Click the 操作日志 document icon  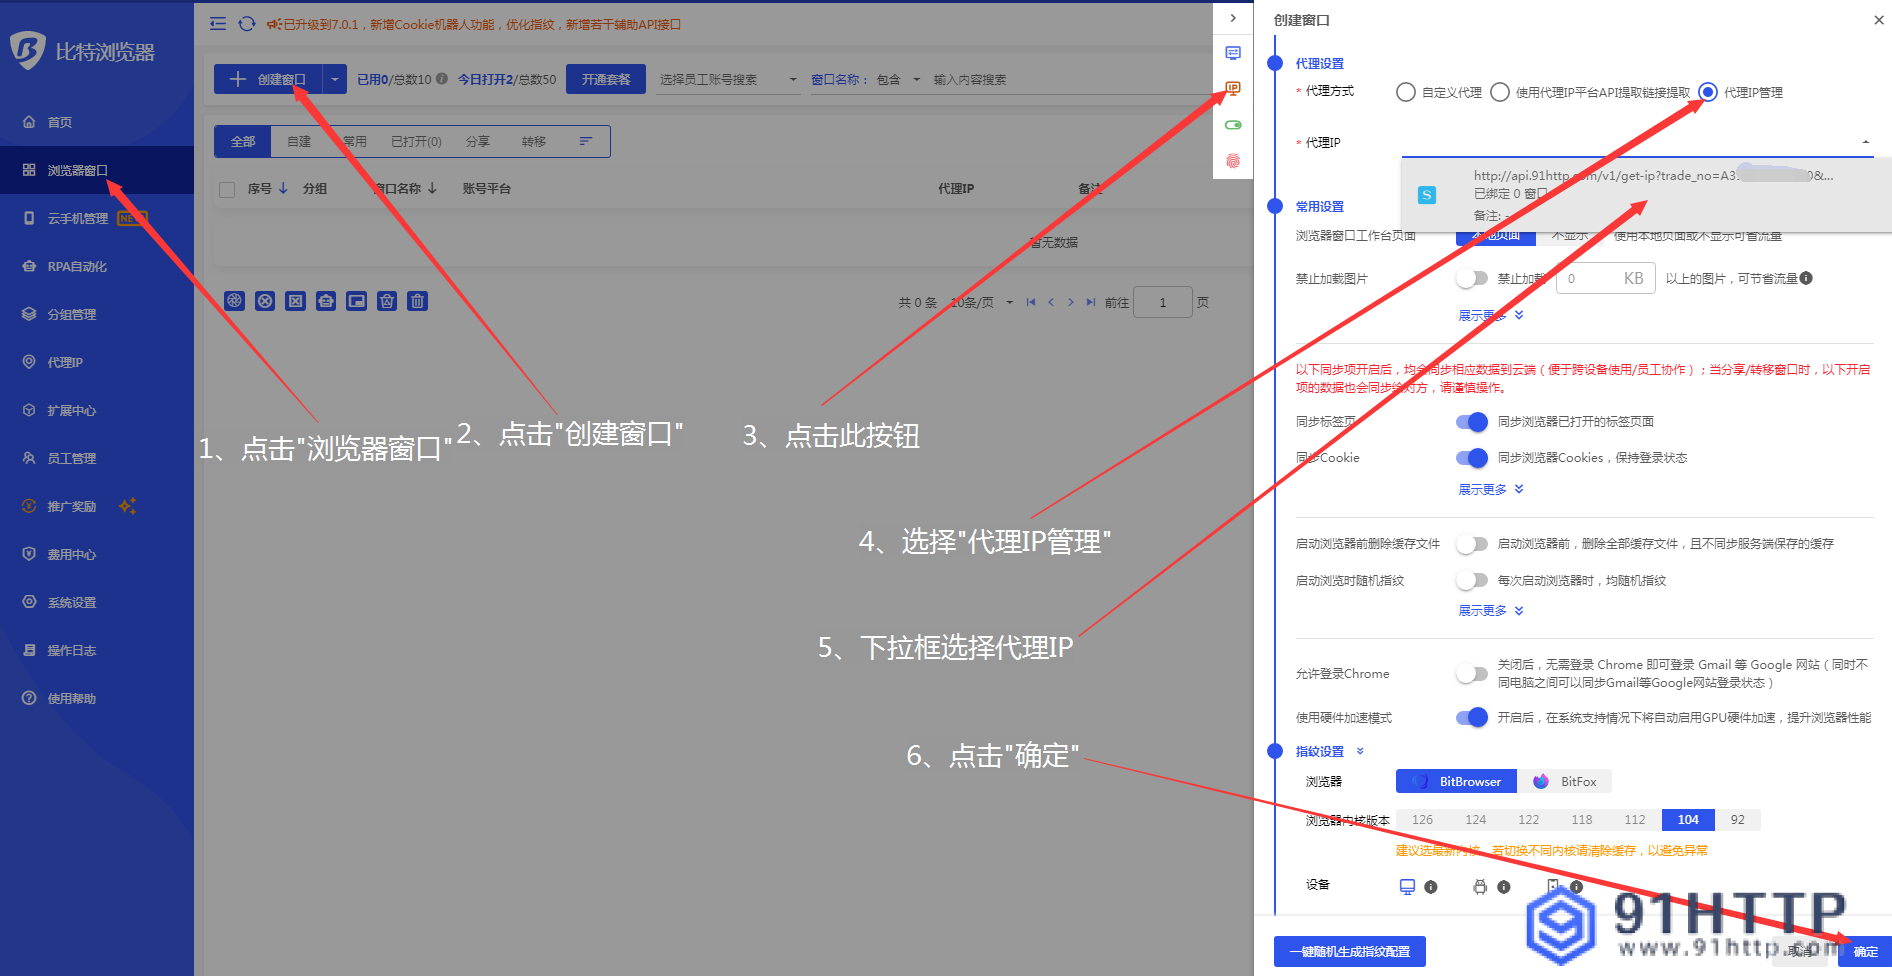pos(29,650)
